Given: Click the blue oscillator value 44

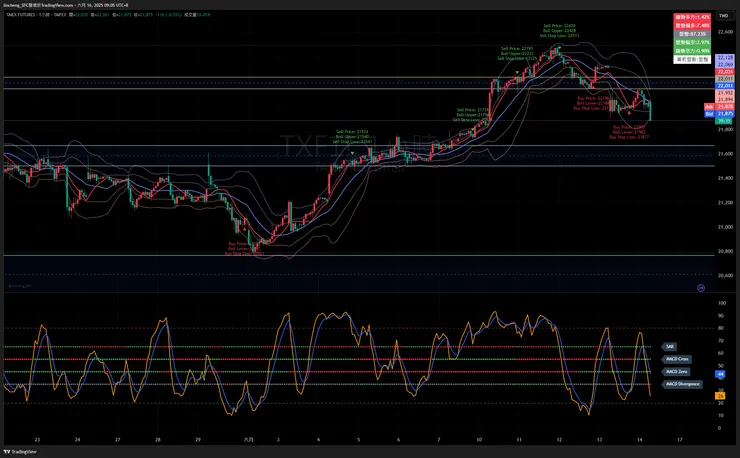Looking at the screenshot, I should coord(720,374).
